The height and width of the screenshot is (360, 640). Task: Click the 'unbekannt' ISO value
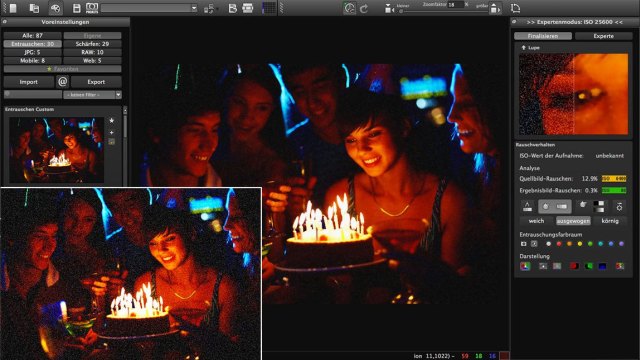(609, 156)
